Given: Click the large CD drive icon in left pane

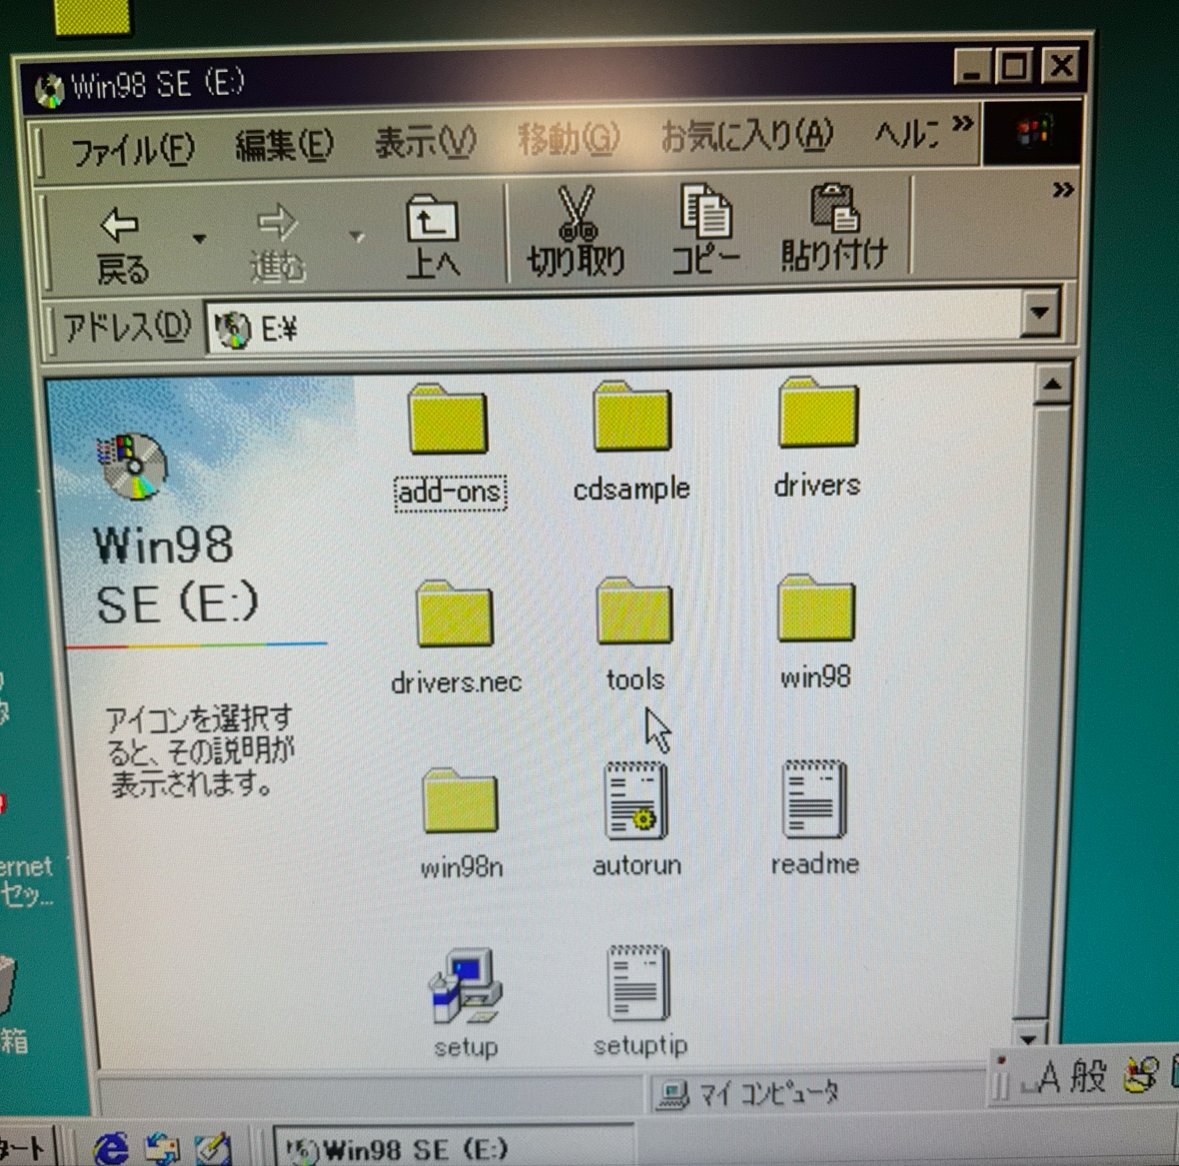Looking at the screenshot, I should (x=132, y=466).
